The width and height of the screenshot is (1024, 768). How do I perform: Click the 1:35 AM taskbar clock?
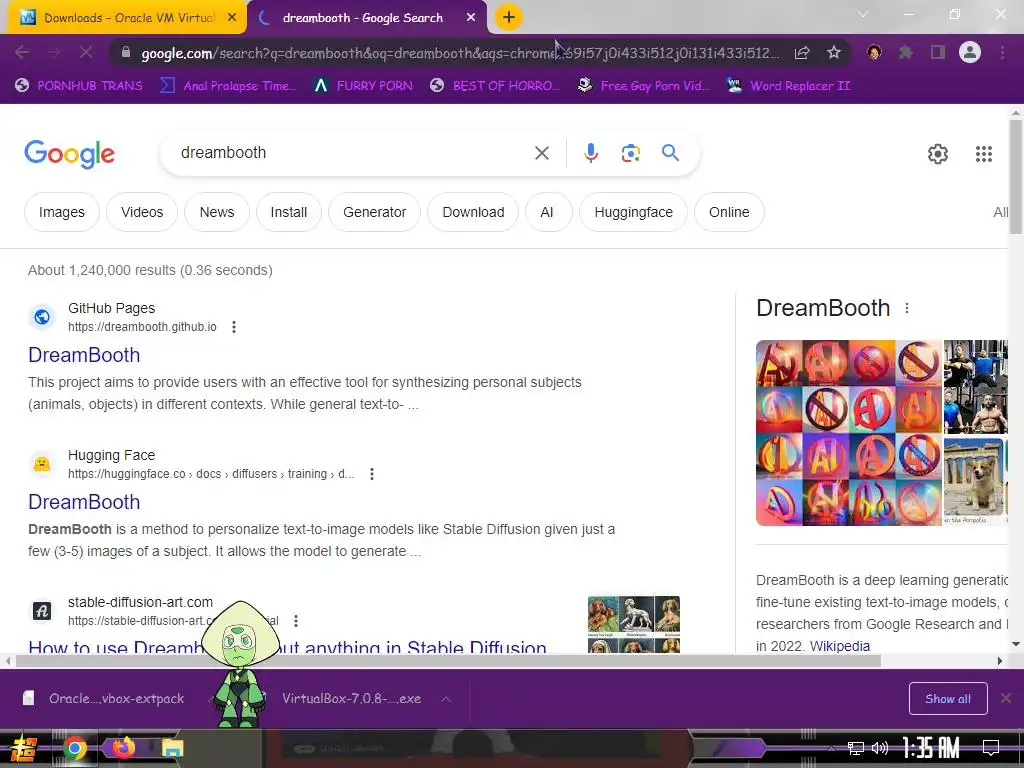click(931, 748)
